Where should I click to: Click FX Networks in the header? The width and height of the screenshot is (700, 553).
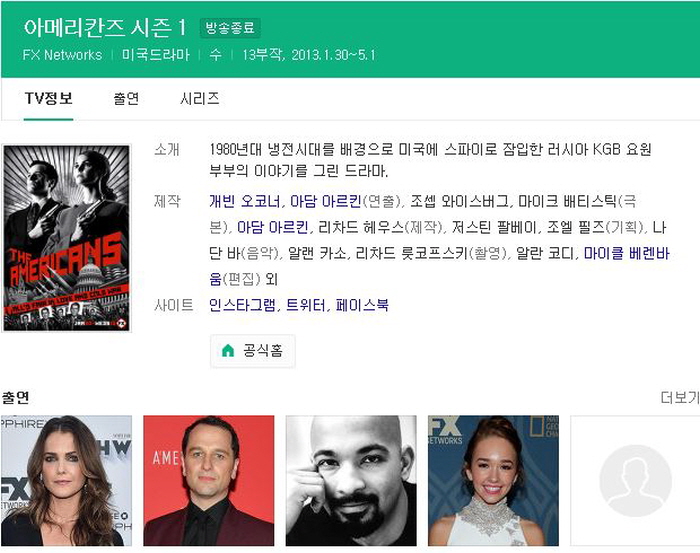62,55
